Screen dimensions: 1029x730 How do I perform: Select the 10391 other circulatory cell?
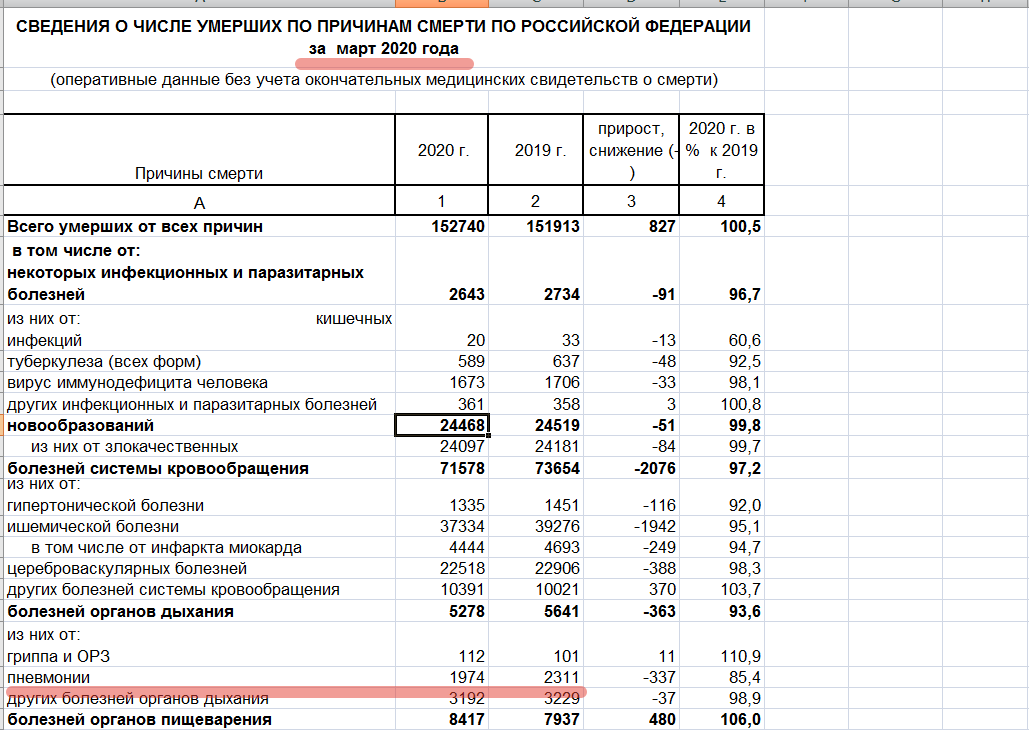[442, 590]
